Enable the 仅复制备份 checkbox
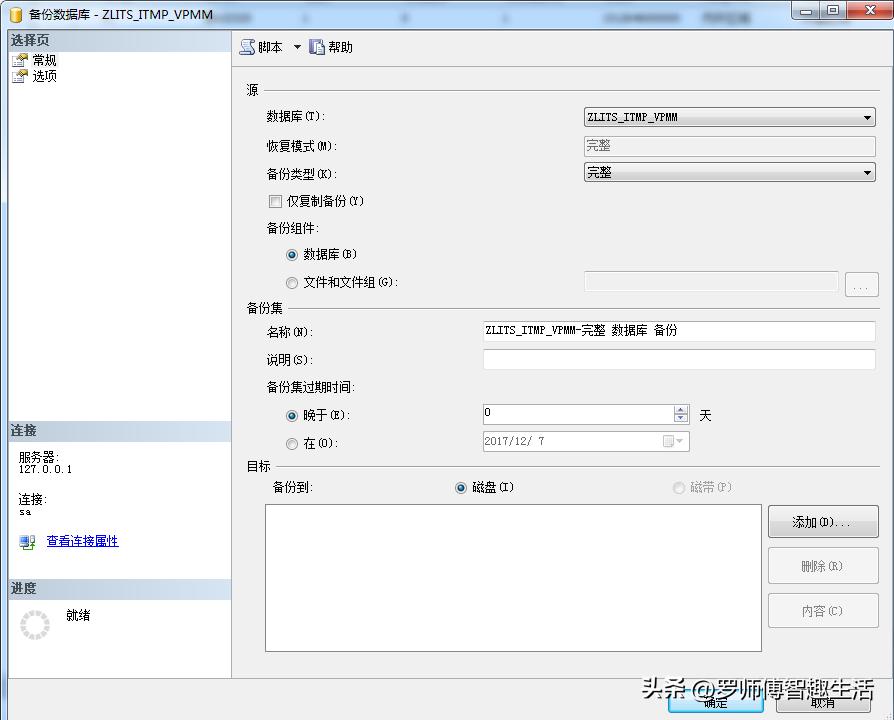Screen dimensions: 894x720 (x=275, y=201)
